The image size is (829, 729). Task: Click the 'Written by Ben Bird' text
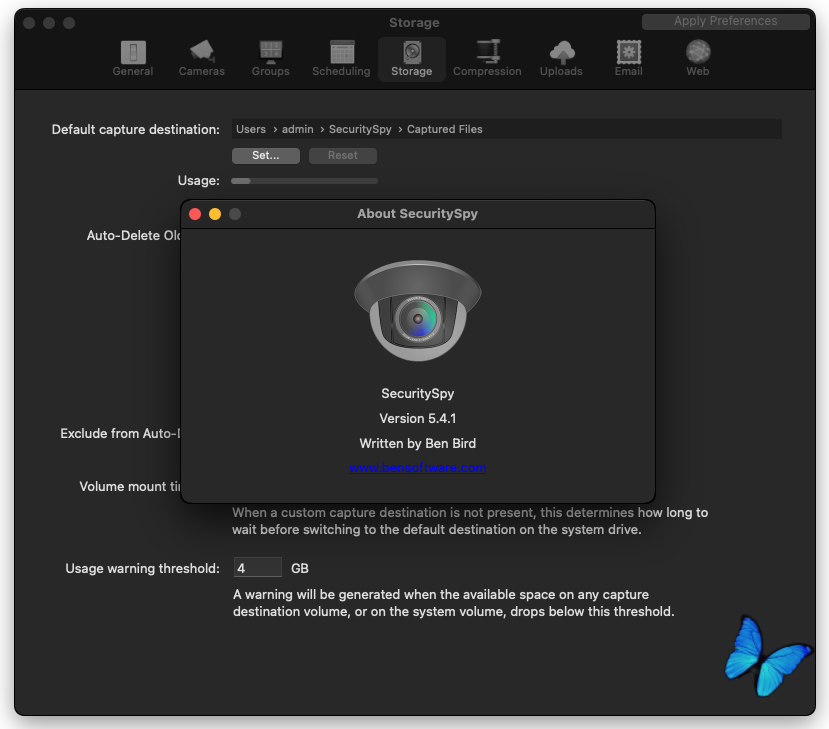coord(418,444)
